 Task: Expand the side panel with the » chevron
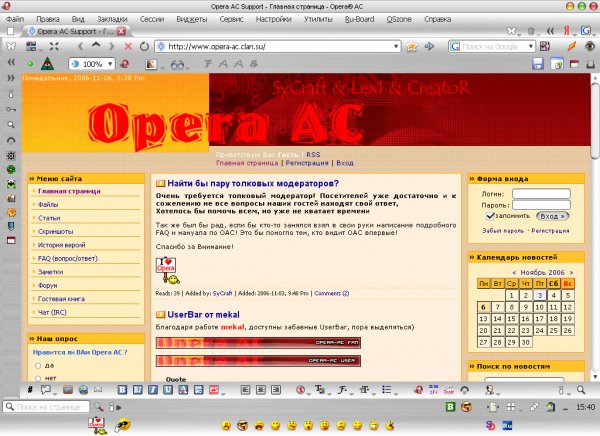[11, 78]
